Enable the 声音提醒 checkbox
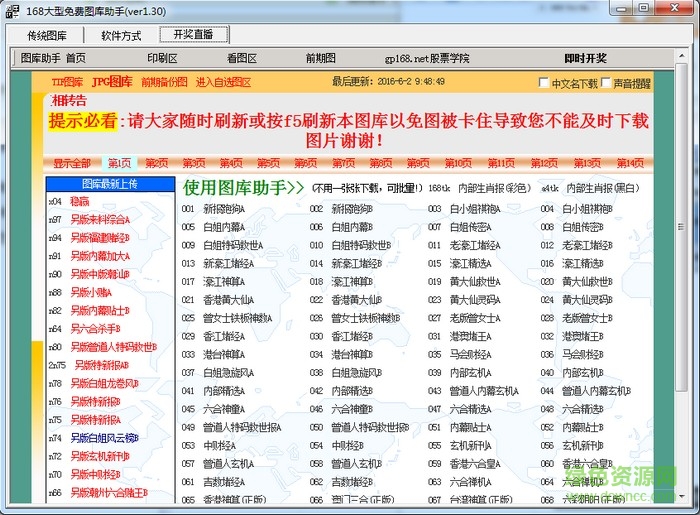 606,83
